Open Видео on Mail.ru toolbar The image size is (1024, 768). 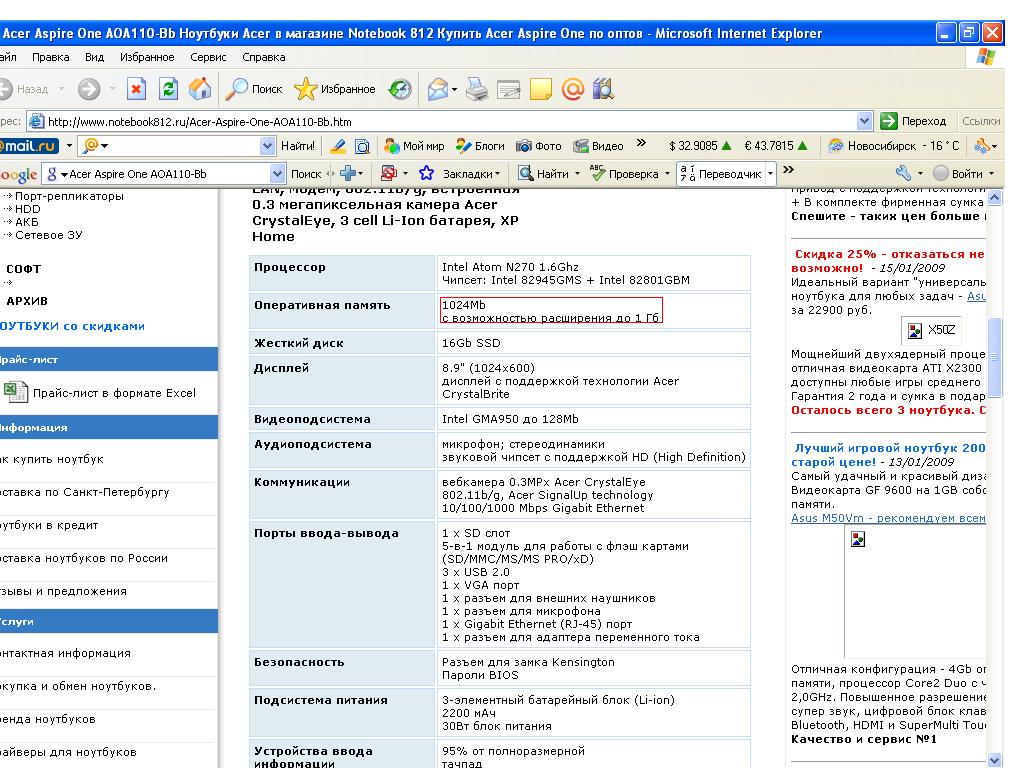click(x=599, y=146)
